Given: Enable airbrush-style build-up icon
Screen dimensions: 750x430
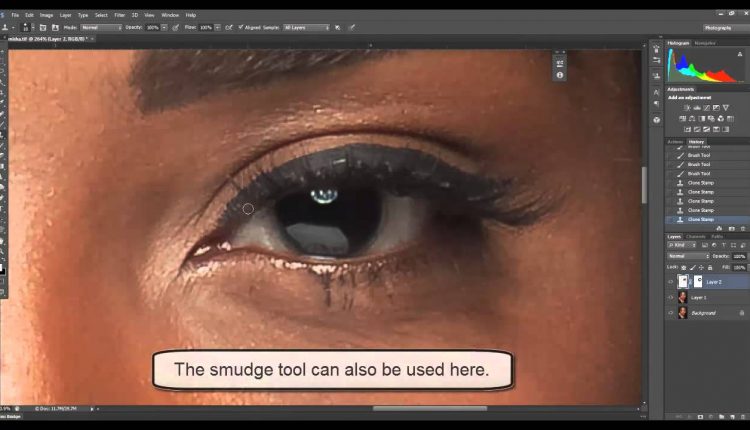Looking at the screenshot, I should pos(229,28).
